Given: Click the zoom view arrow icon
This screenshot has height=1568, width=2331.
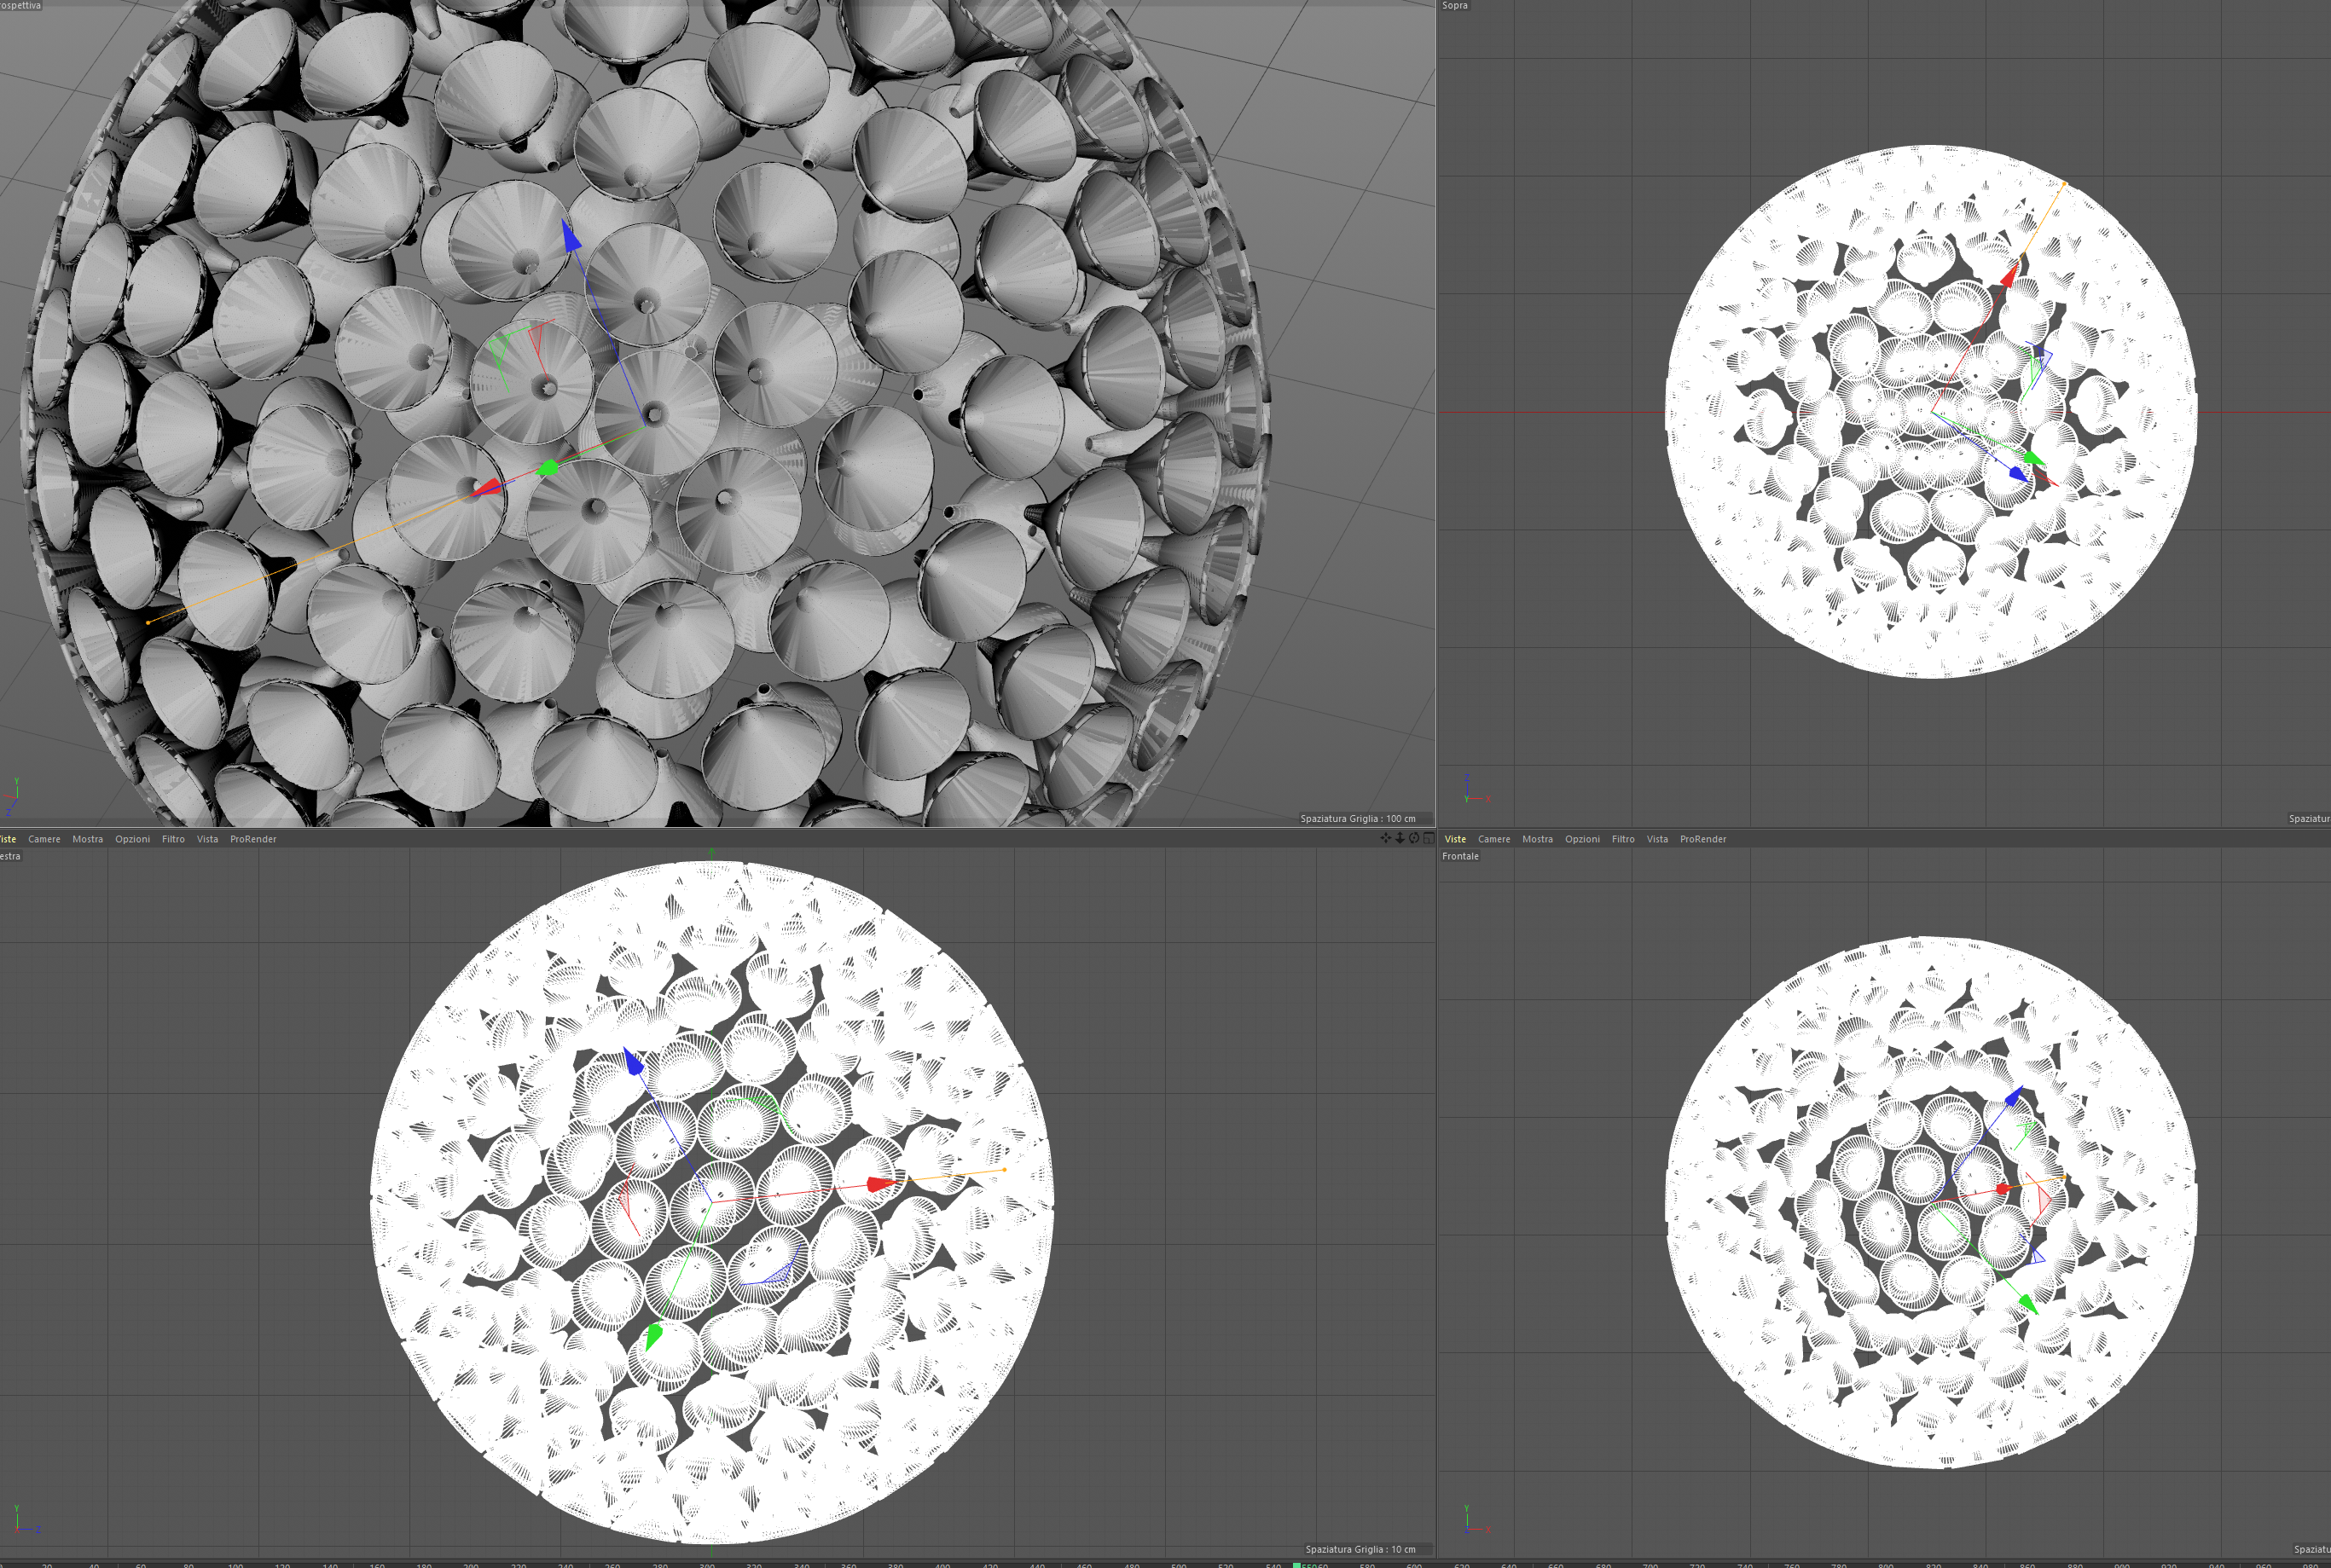Looking at the screenshot, I should tap(1399, 838).
